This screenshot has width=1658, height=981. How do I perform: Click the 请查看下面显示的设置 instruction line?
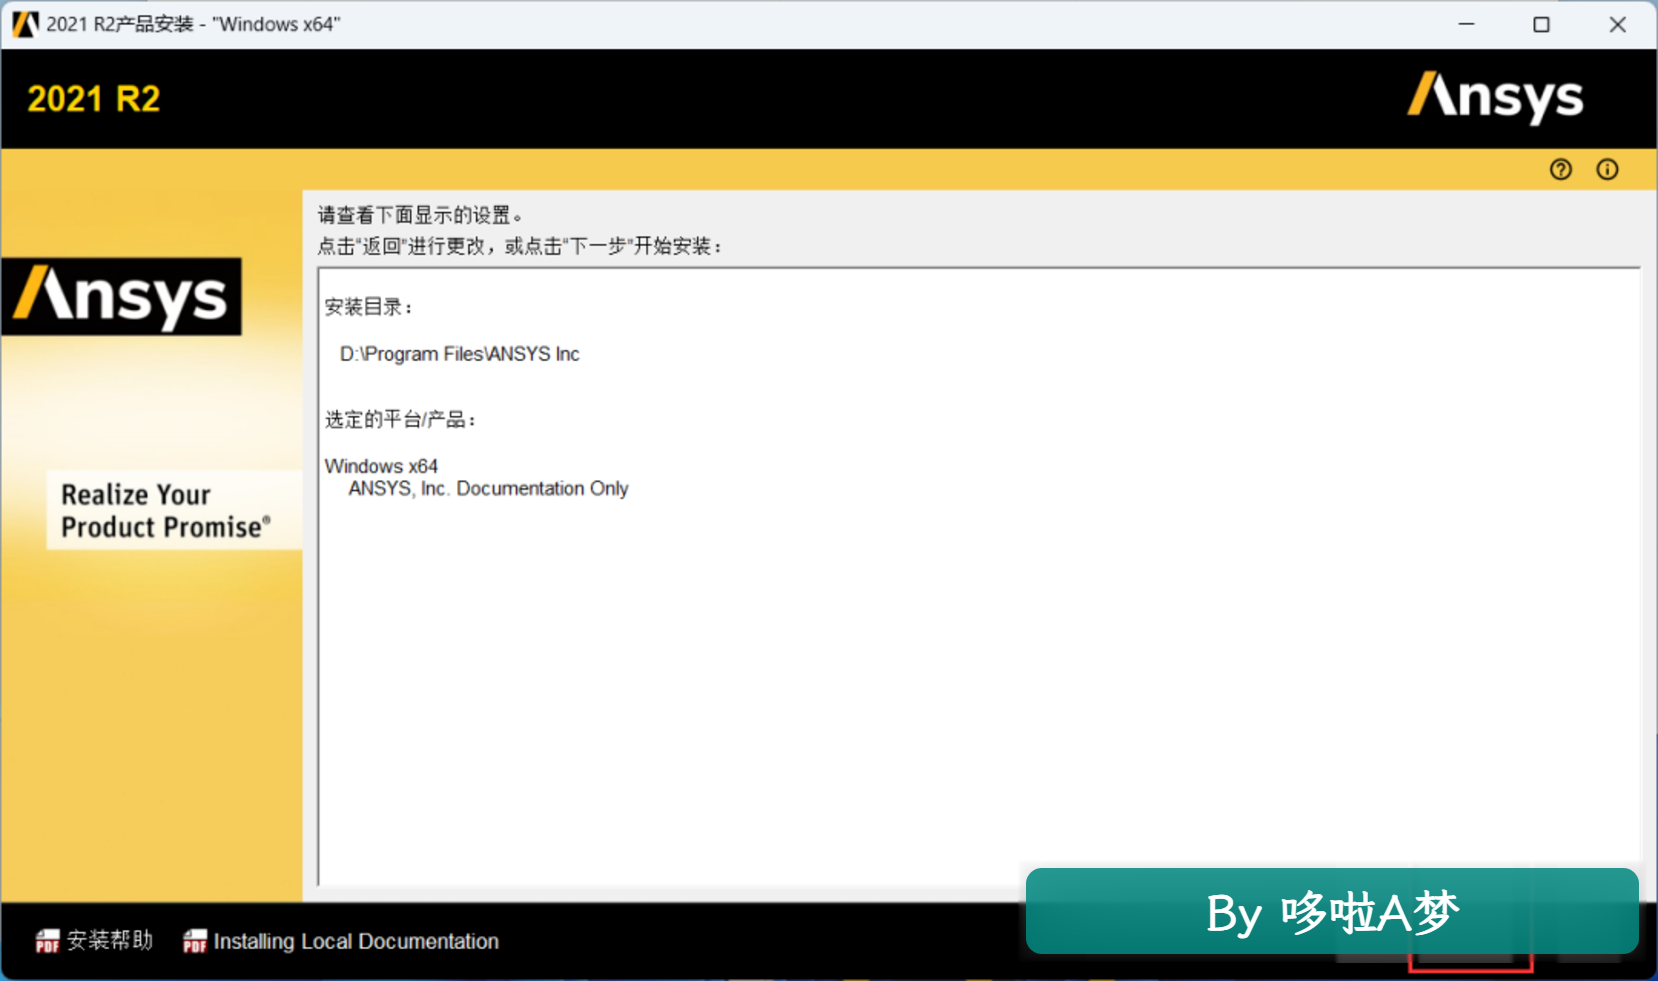[x=420, y=215]
